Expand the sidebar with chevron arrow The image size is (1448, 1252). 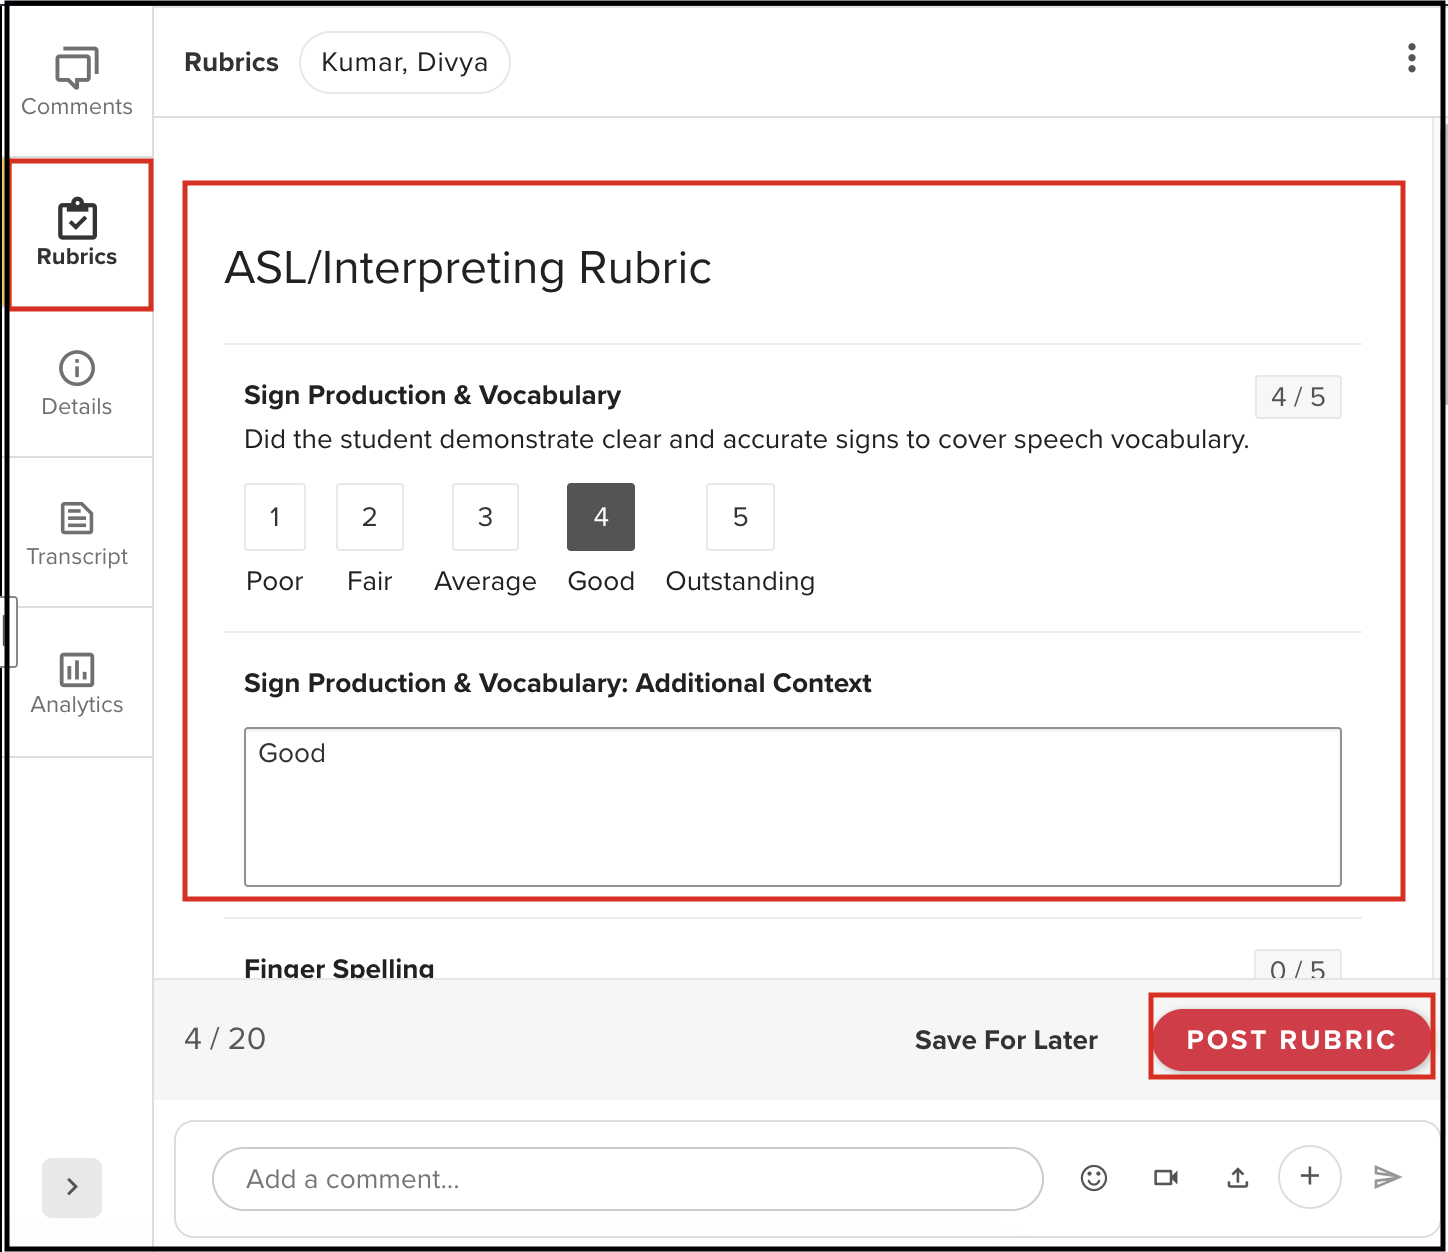72,1187
